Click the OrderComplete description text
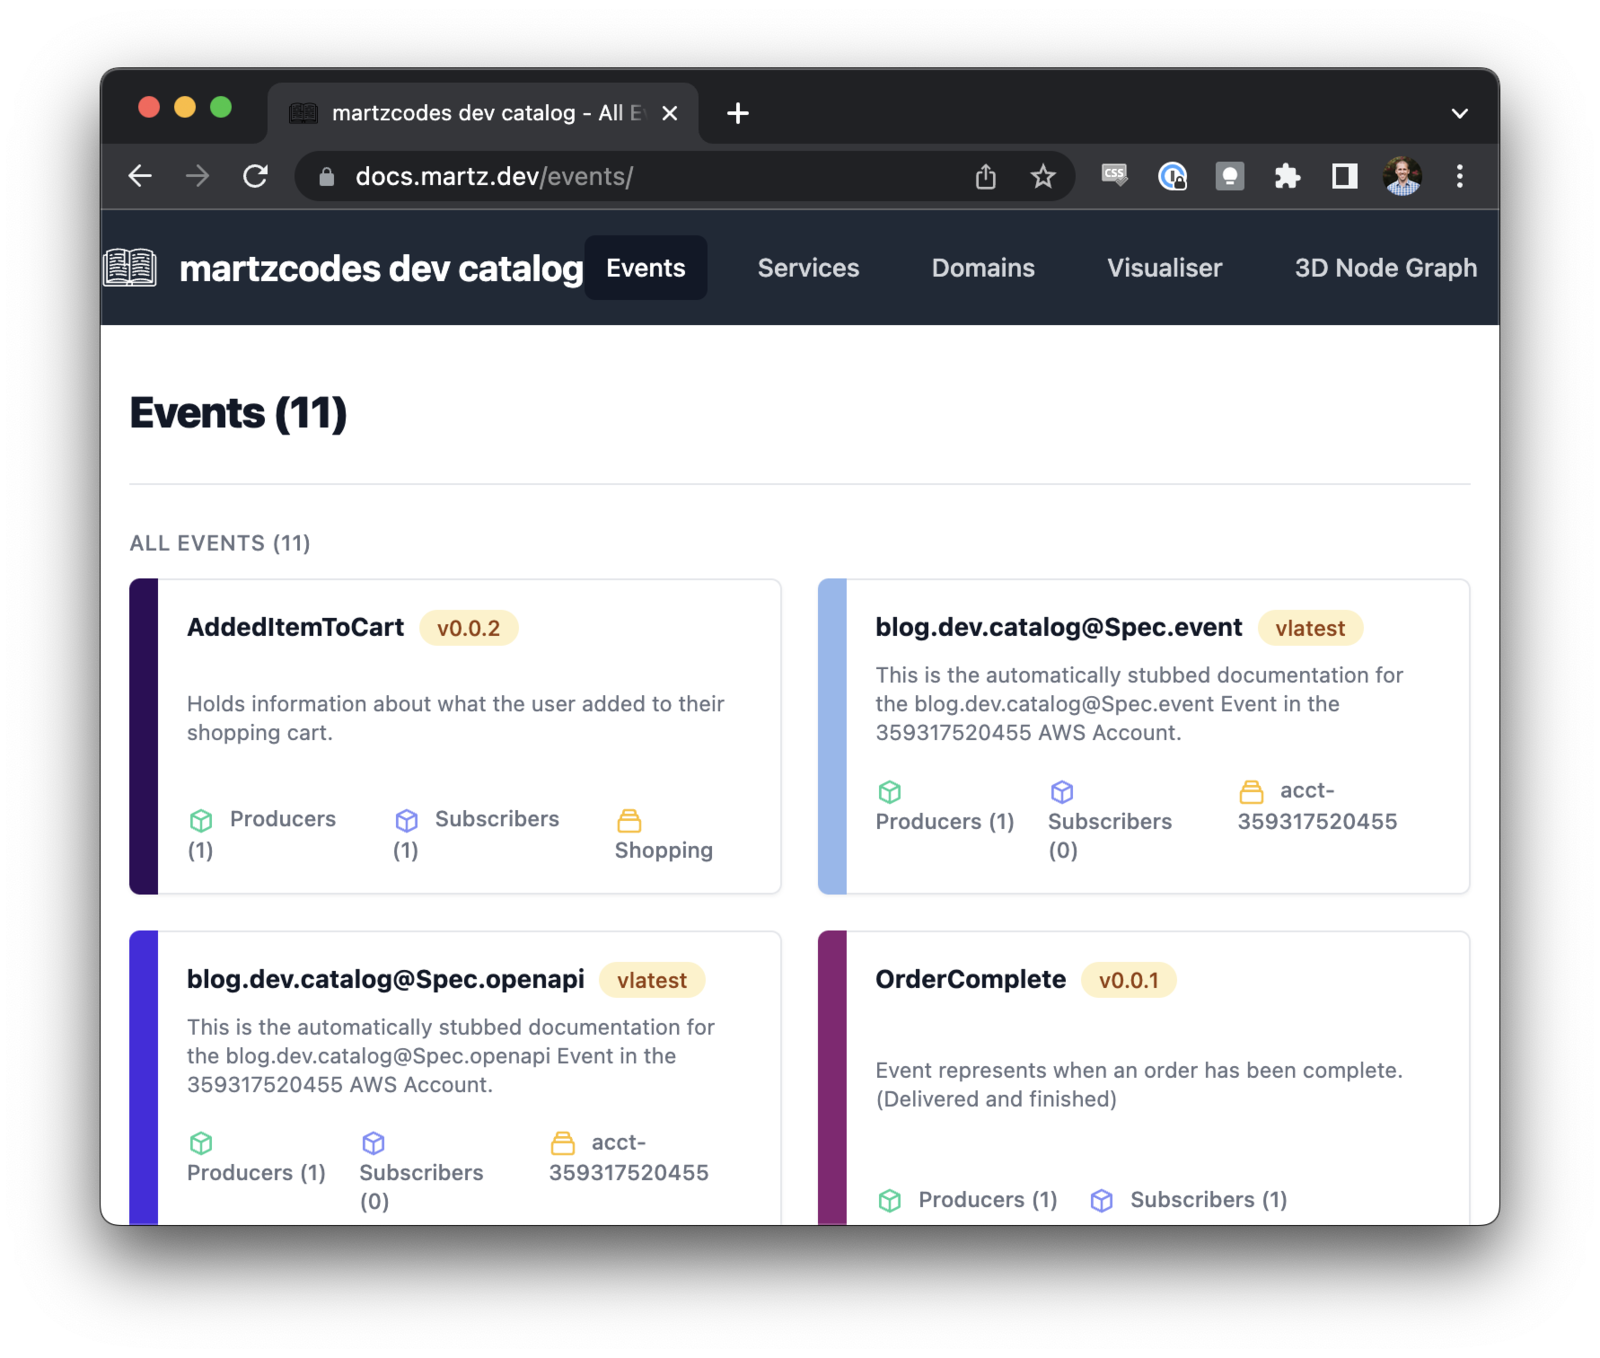Image resolution: width=1600 pixels, height=1358 pixels. tap(1139, 1085)
